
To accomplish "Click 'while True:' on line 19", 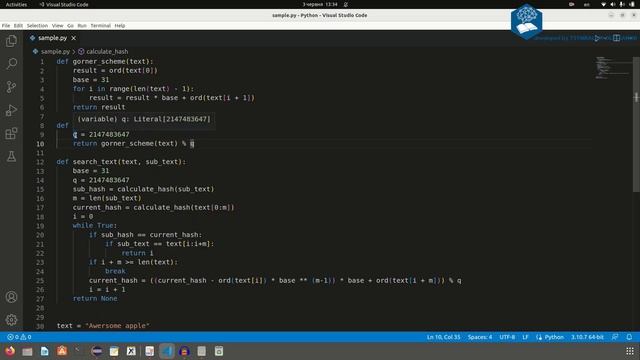I will (95, 225).
